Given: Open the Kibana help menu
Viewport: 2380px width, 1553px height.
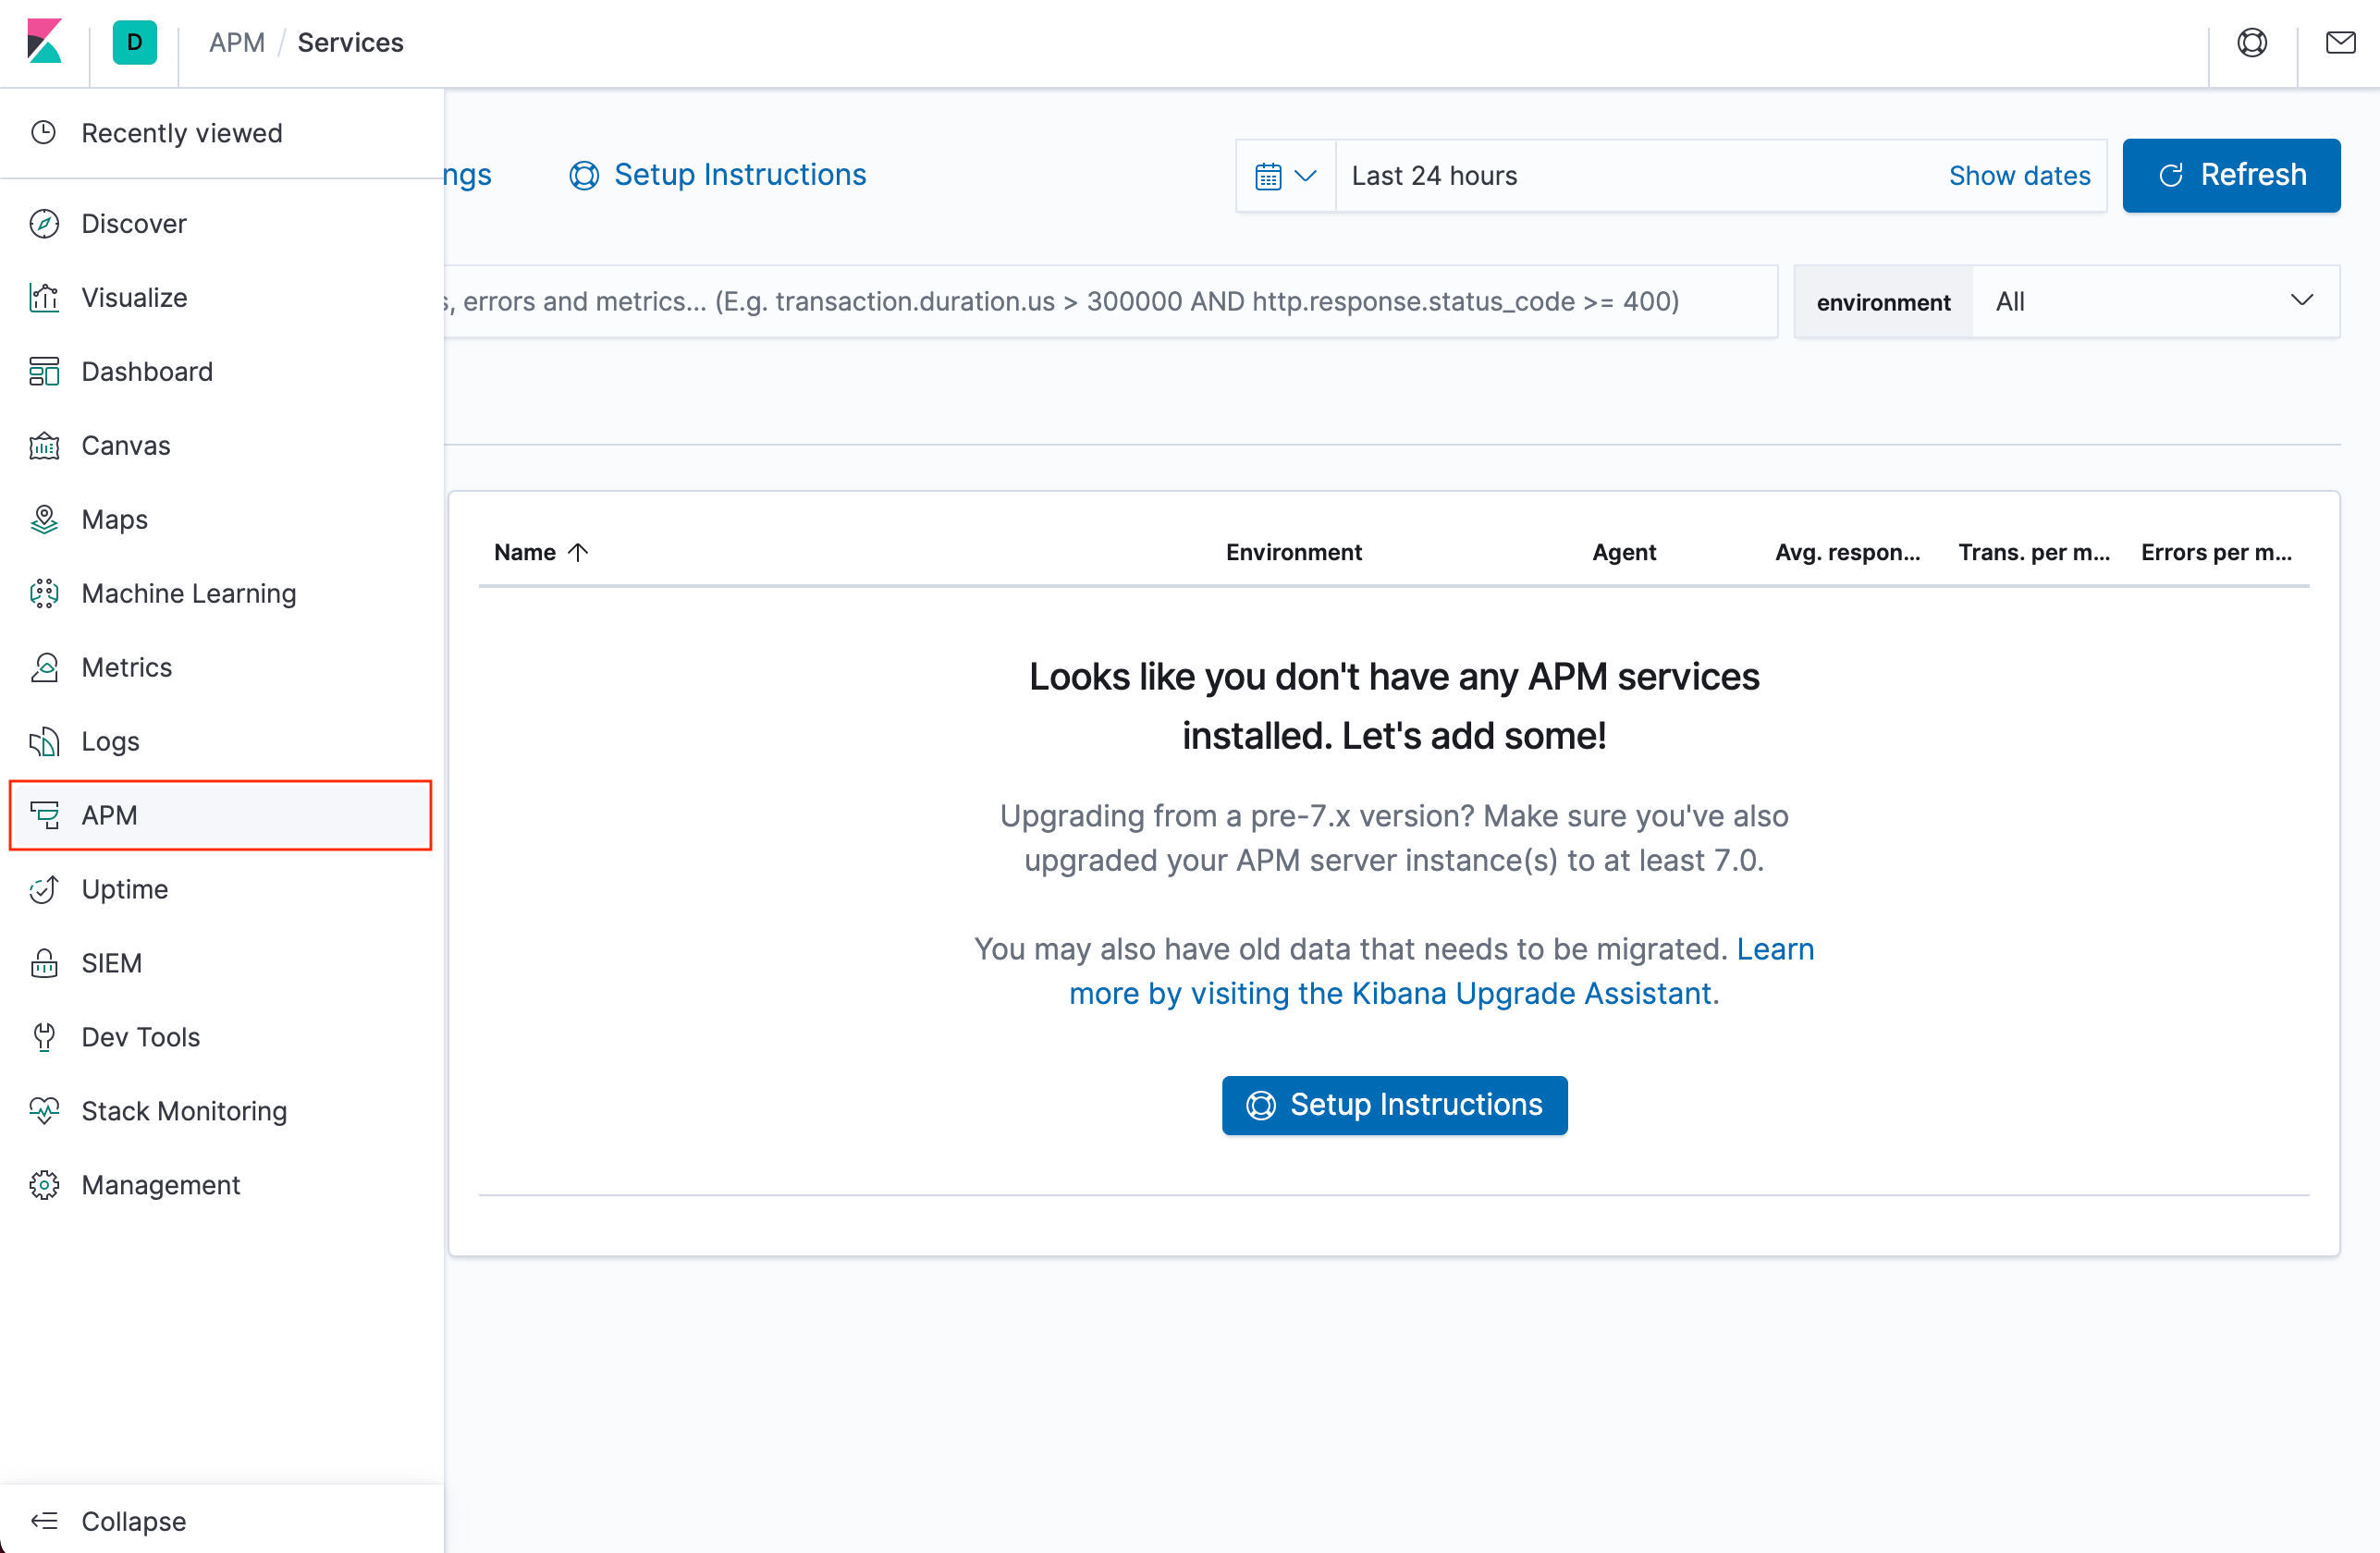Looking at the screenshot, I should [2252, 42].
